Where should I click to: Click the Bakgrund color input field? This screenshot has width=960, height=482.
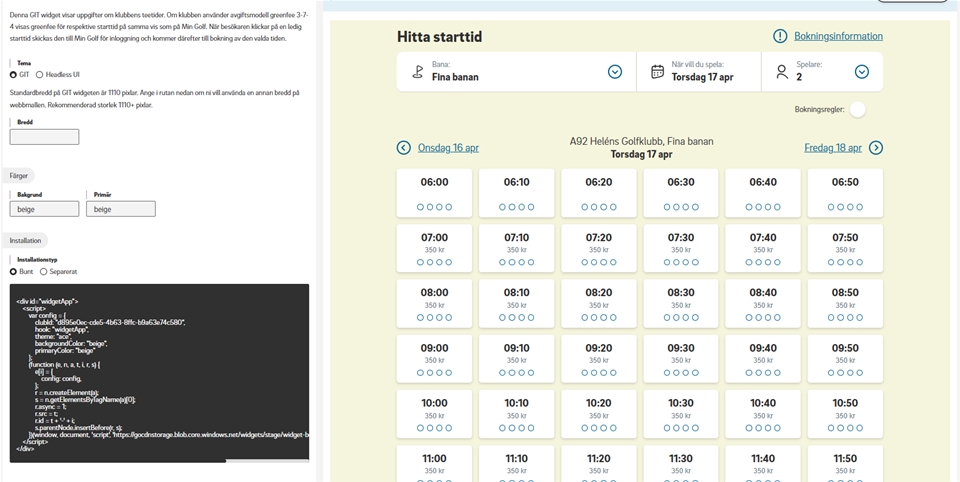point(44,209)
